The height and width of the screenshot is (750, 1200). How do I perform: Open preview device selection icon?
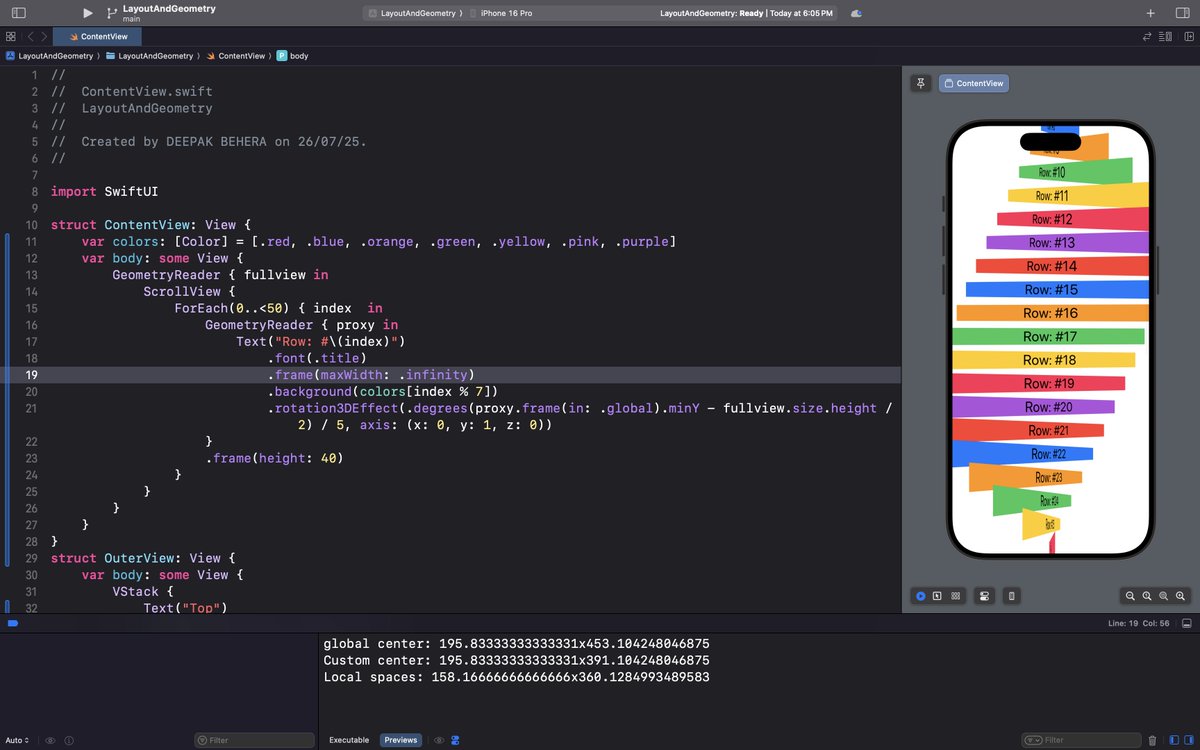point(1011,596)
